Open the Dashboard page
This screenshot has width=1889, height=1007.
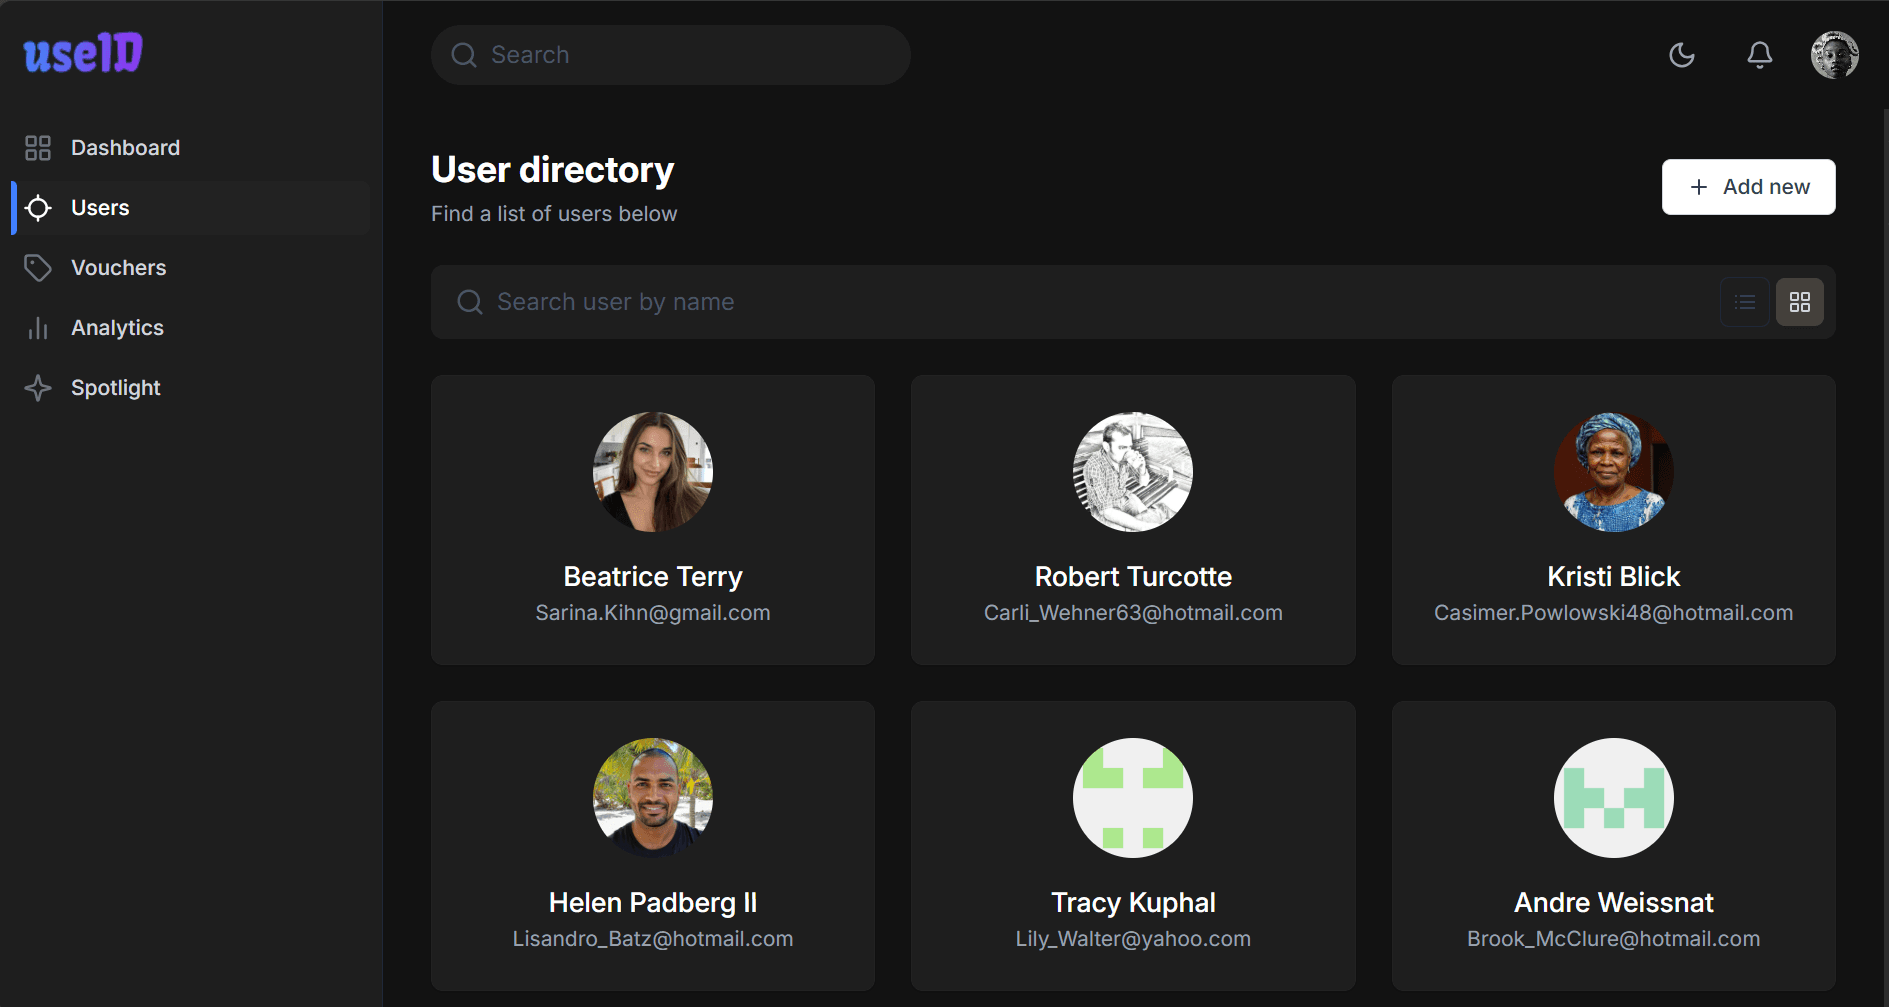tap(191, 148)
